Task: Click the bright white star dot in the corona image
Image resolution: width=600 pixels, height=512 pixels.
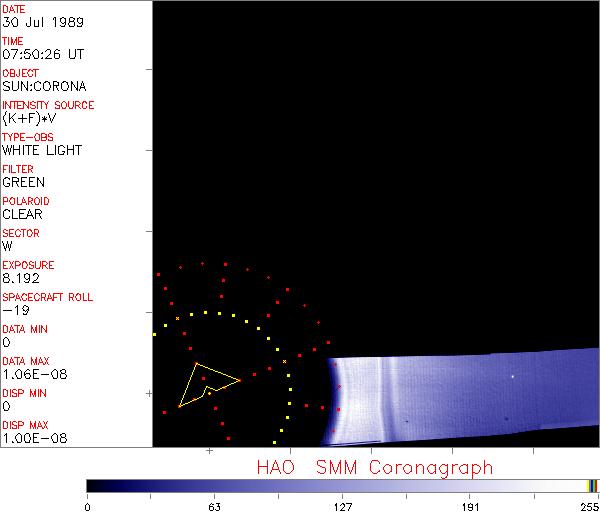Action: click(513, 376)
